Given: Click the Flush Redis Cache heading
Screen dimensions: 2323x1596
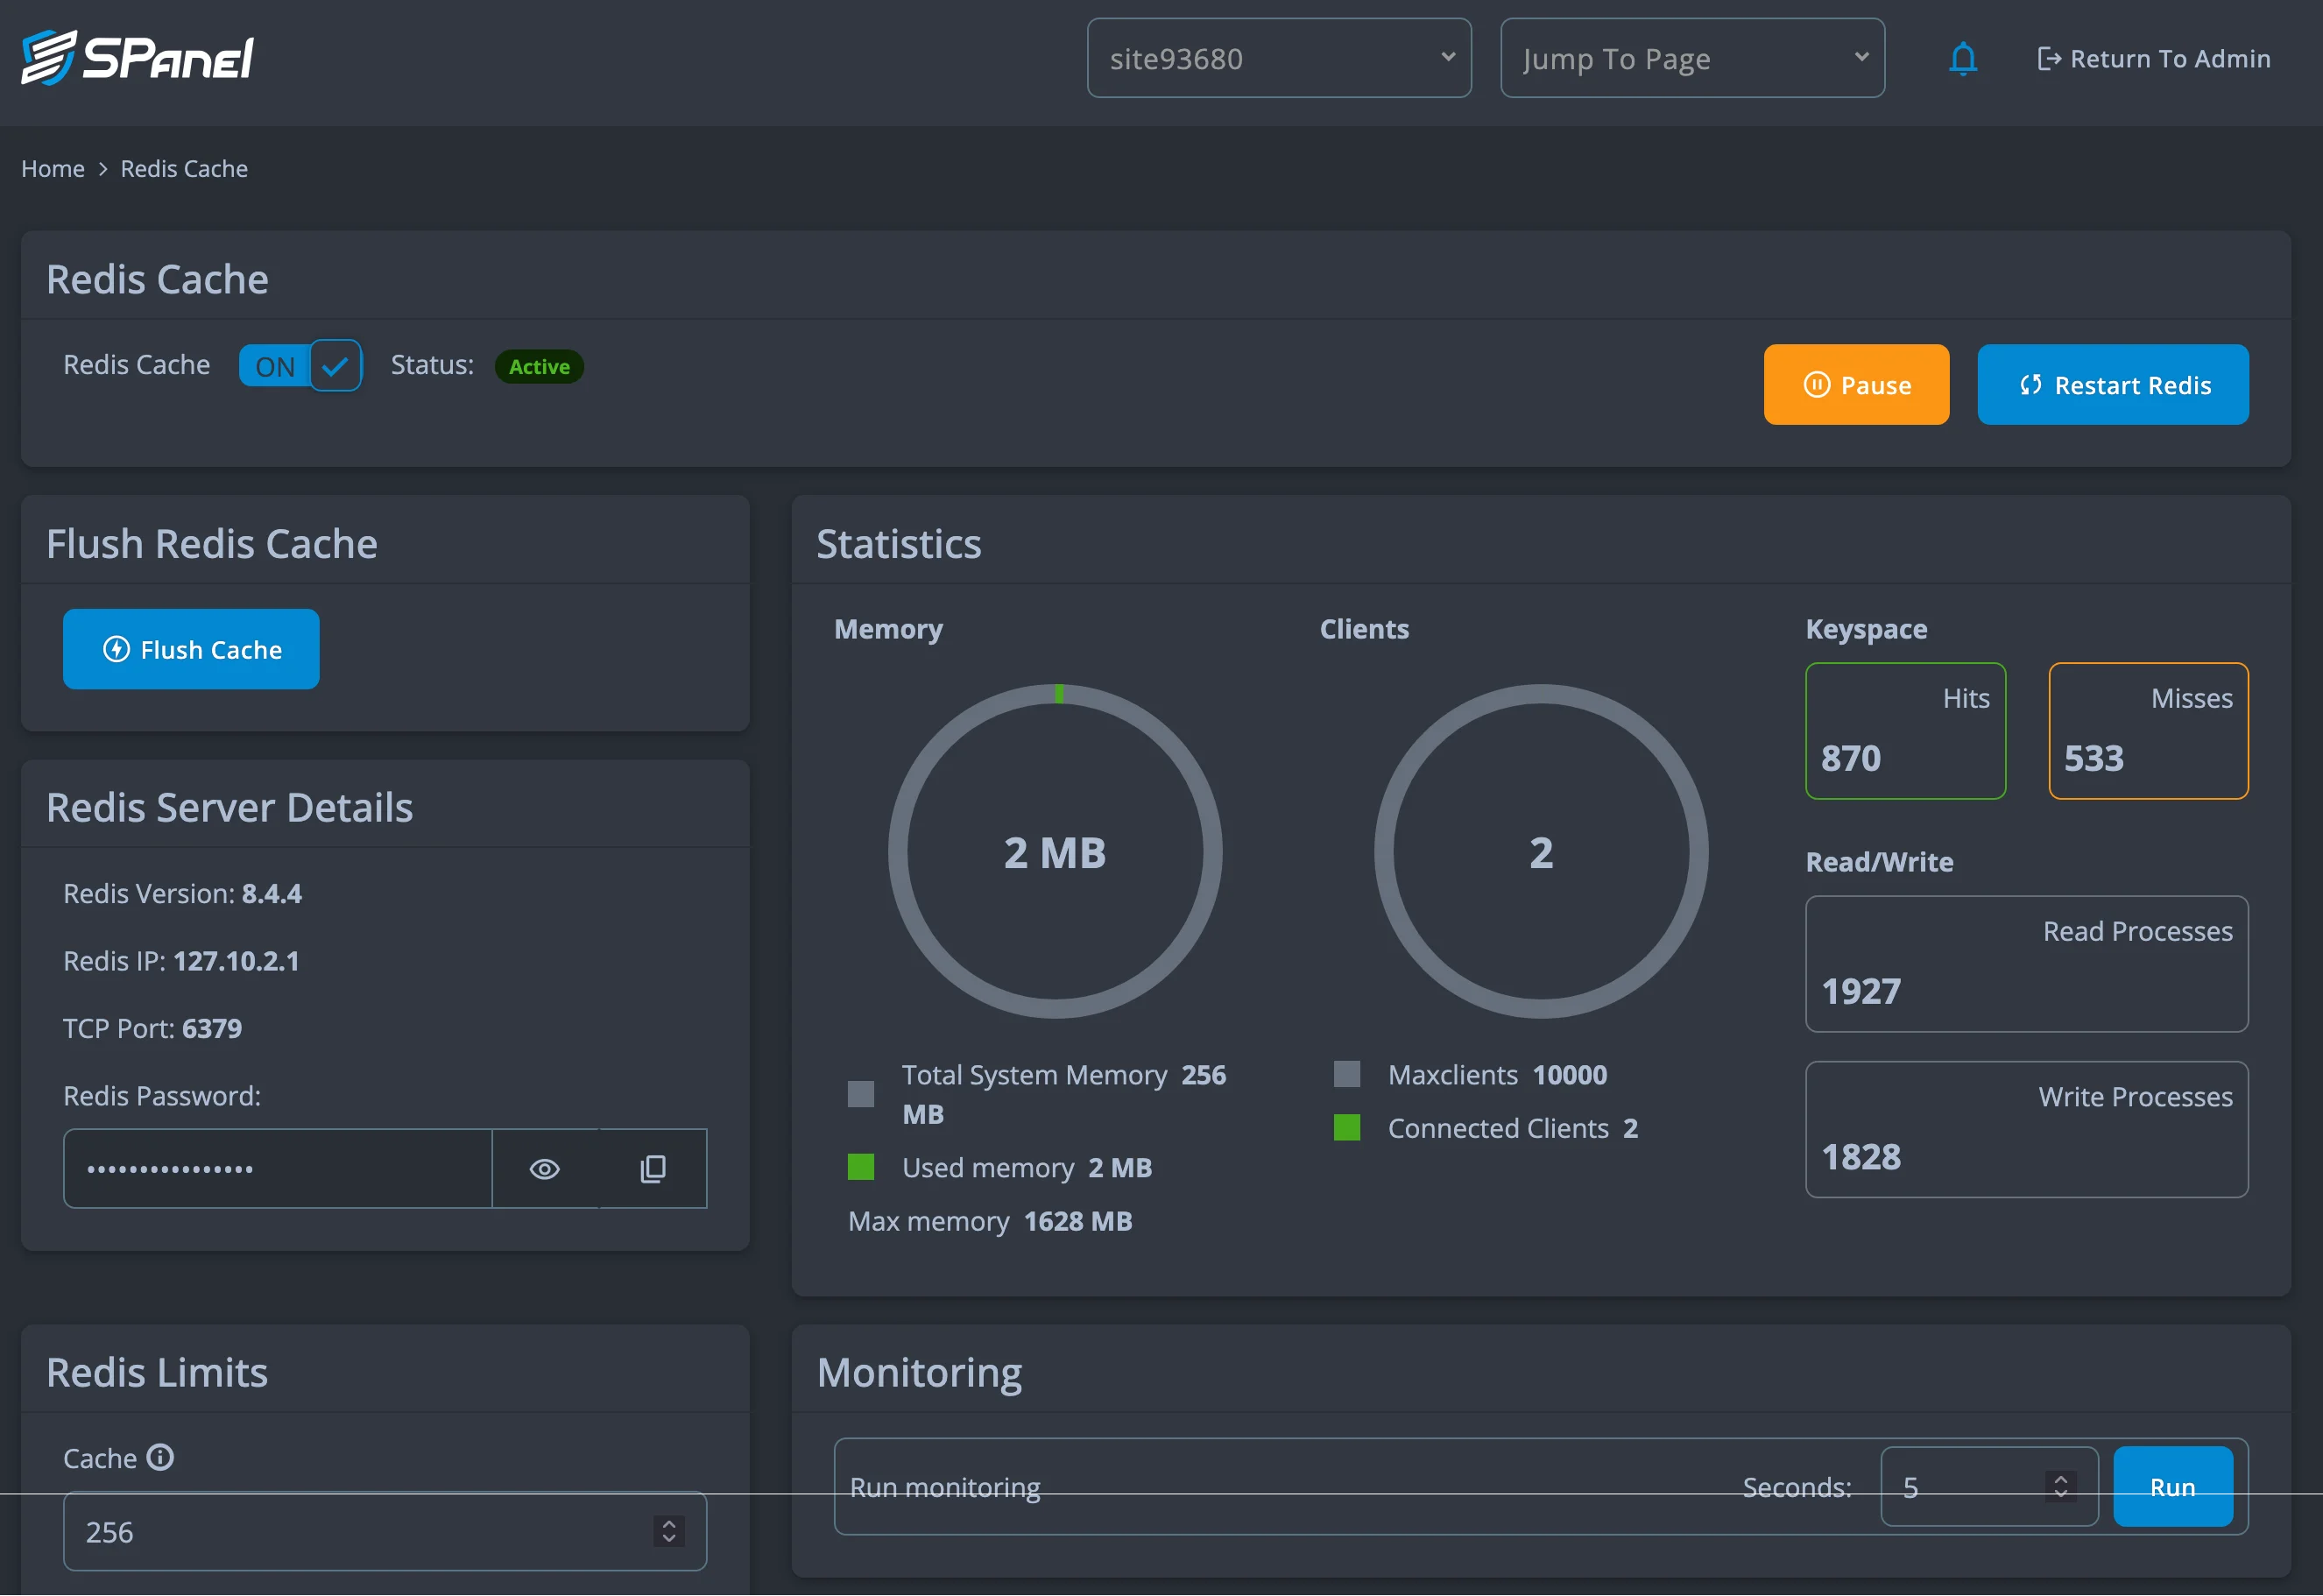Looking at the screenshot, I should coord(212,544).
